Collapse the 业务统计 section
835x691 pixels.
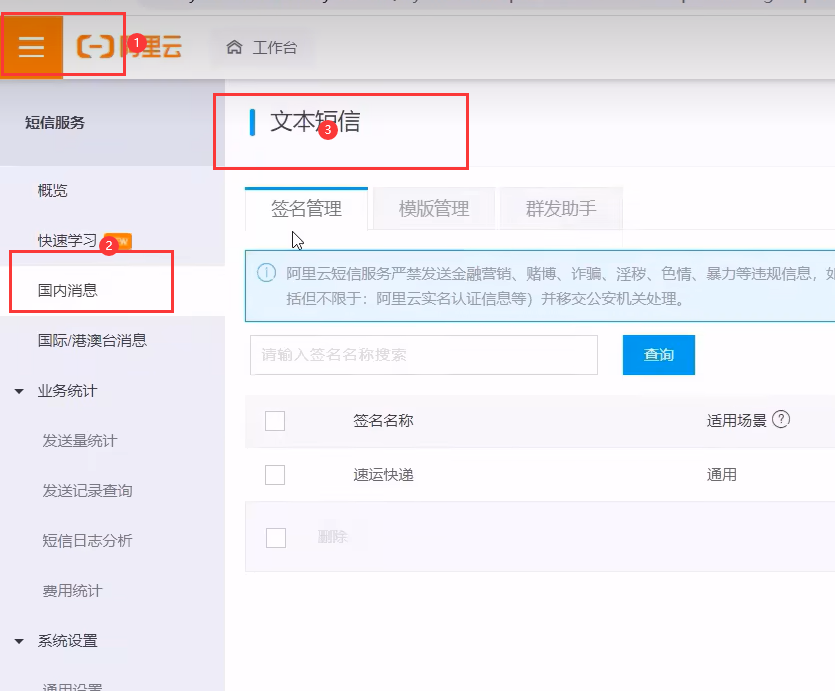point(19,391)
